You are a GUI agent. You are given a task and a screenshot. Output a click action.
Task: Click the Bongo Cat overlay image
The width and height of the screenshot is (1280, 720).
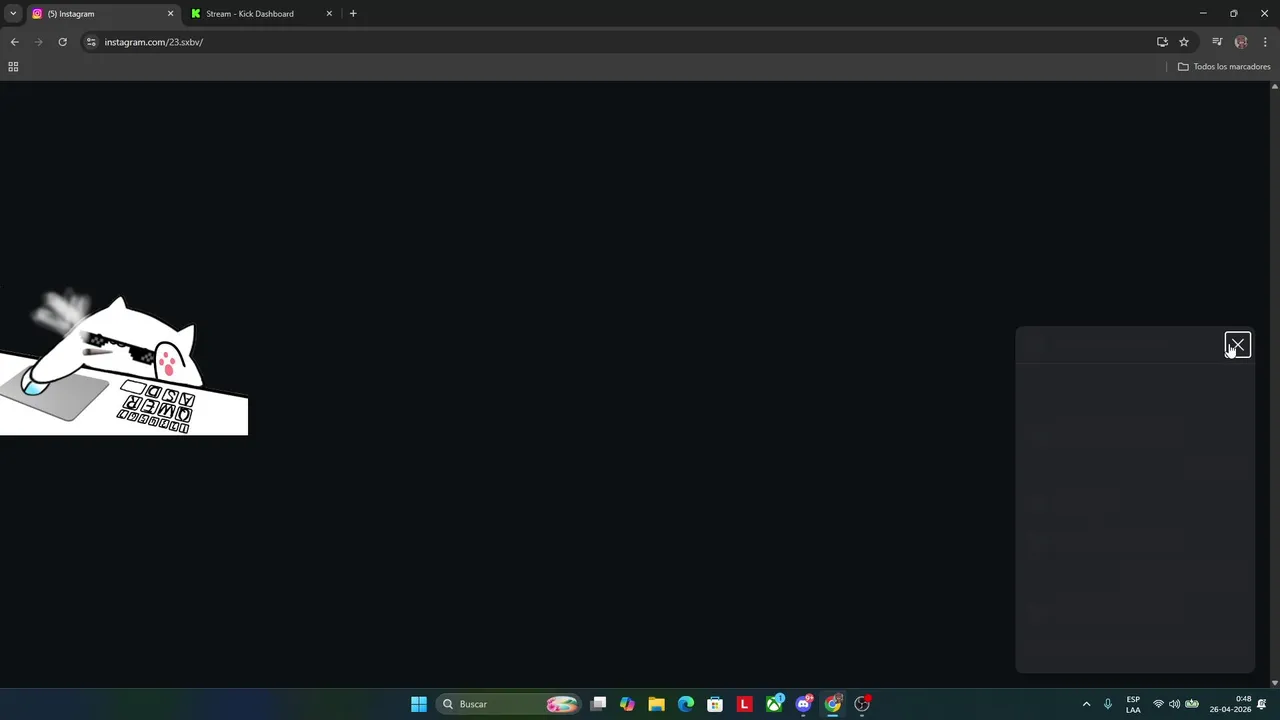(124, 362)
